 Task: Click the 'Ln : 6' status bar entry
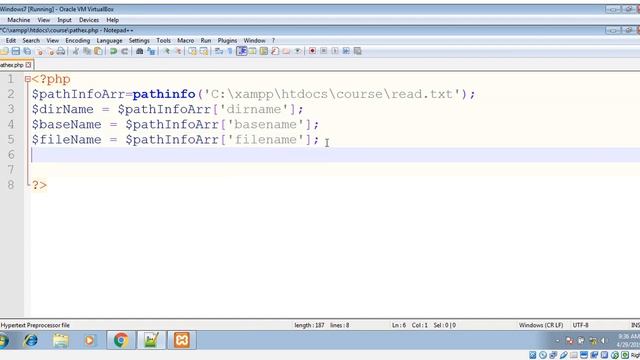point(399,325)
